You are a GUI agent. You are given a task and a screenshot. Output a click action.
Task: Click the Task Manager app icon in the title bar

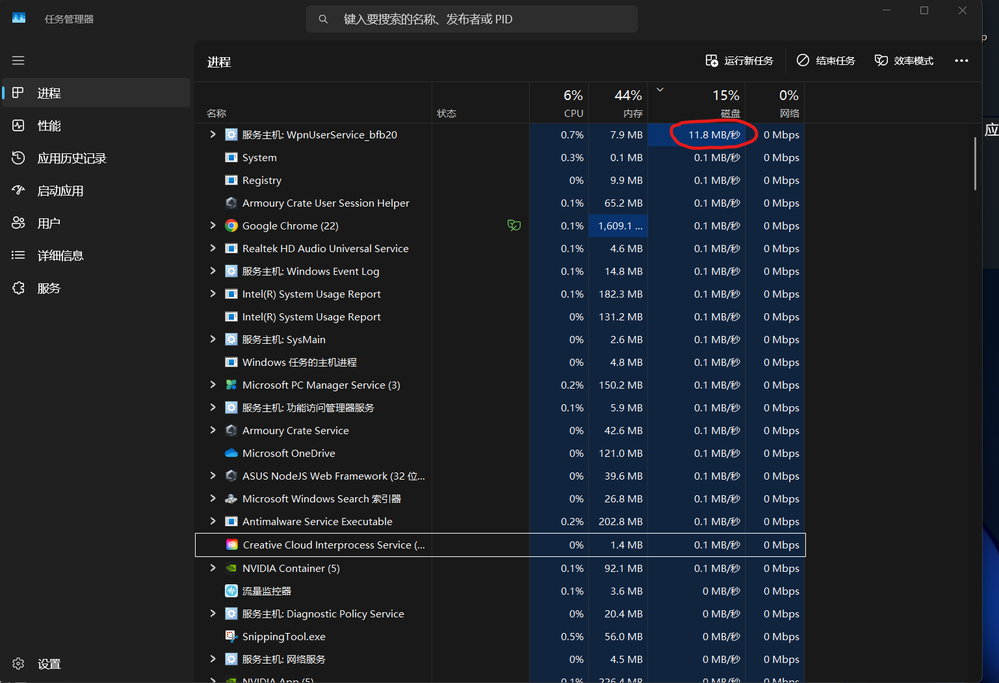tap(18, 18)
